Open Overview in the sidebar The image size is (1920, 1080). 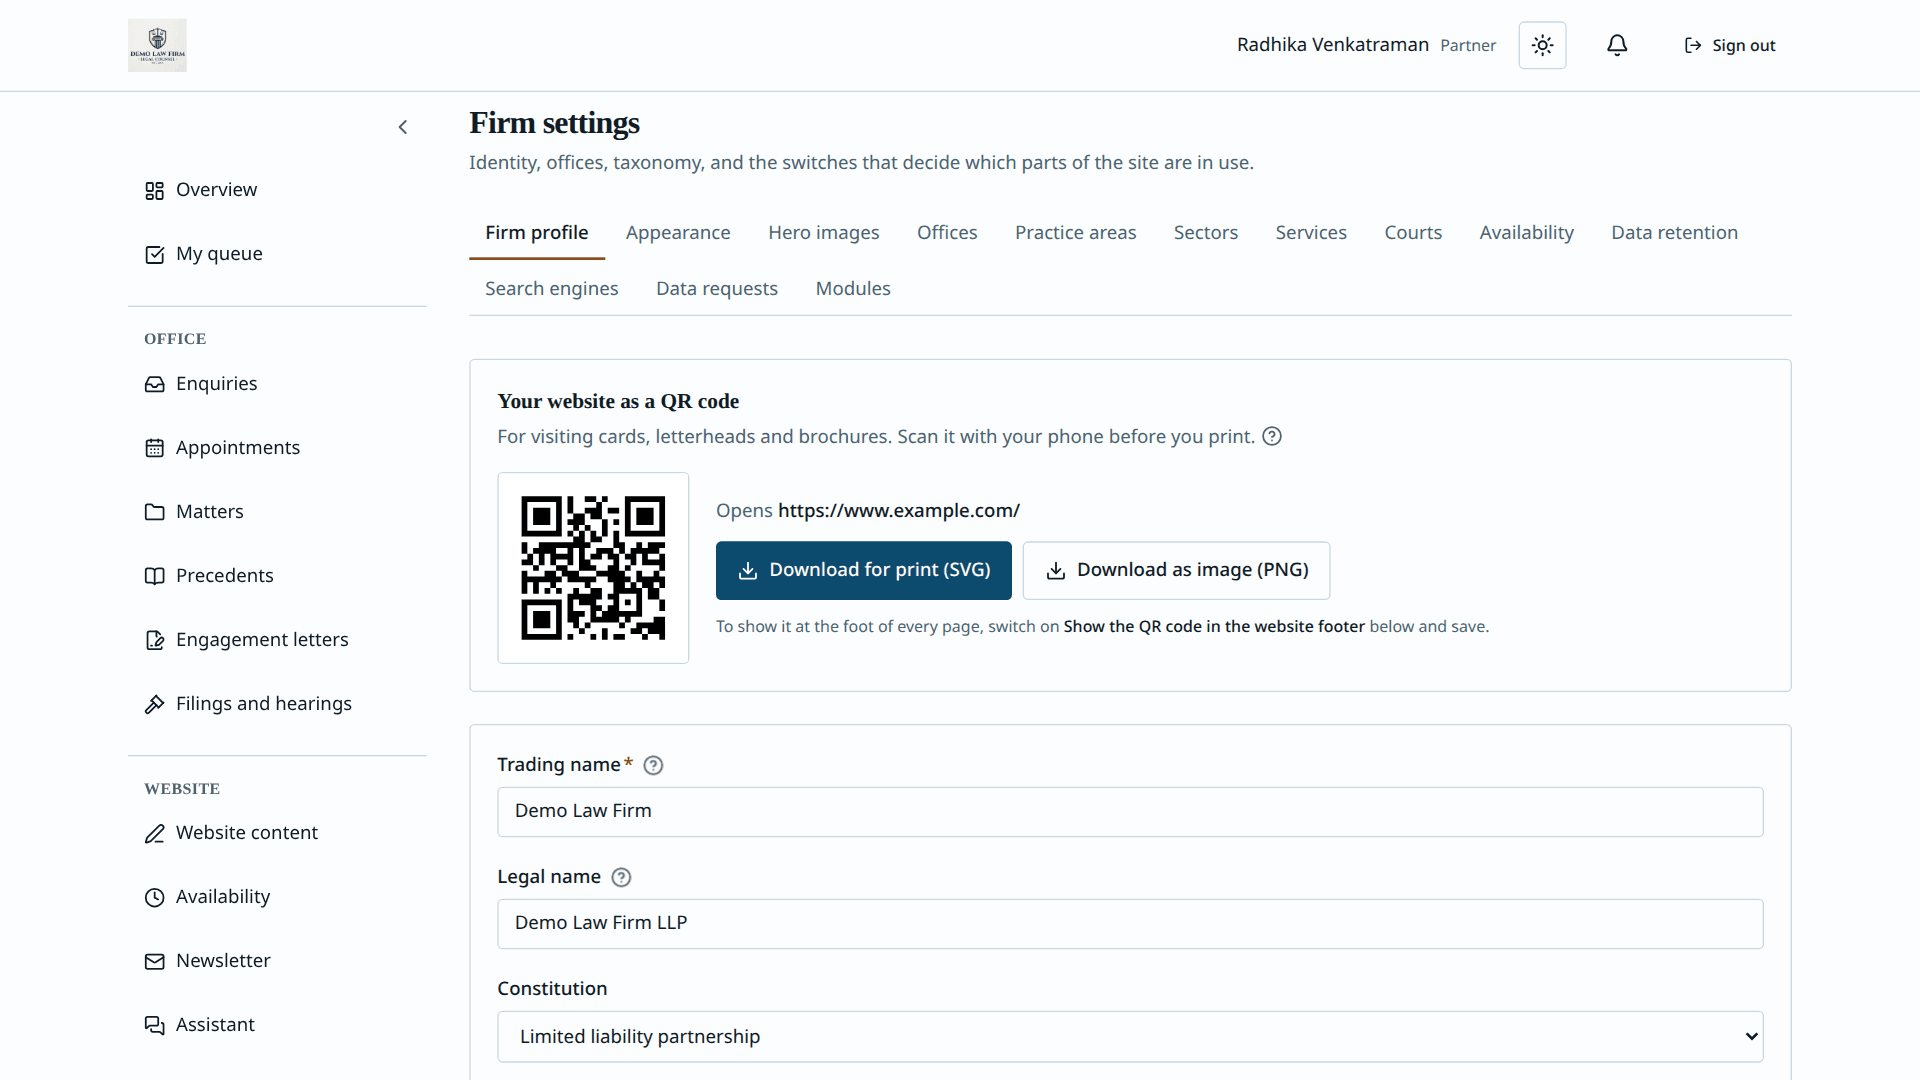pos(277,190)
